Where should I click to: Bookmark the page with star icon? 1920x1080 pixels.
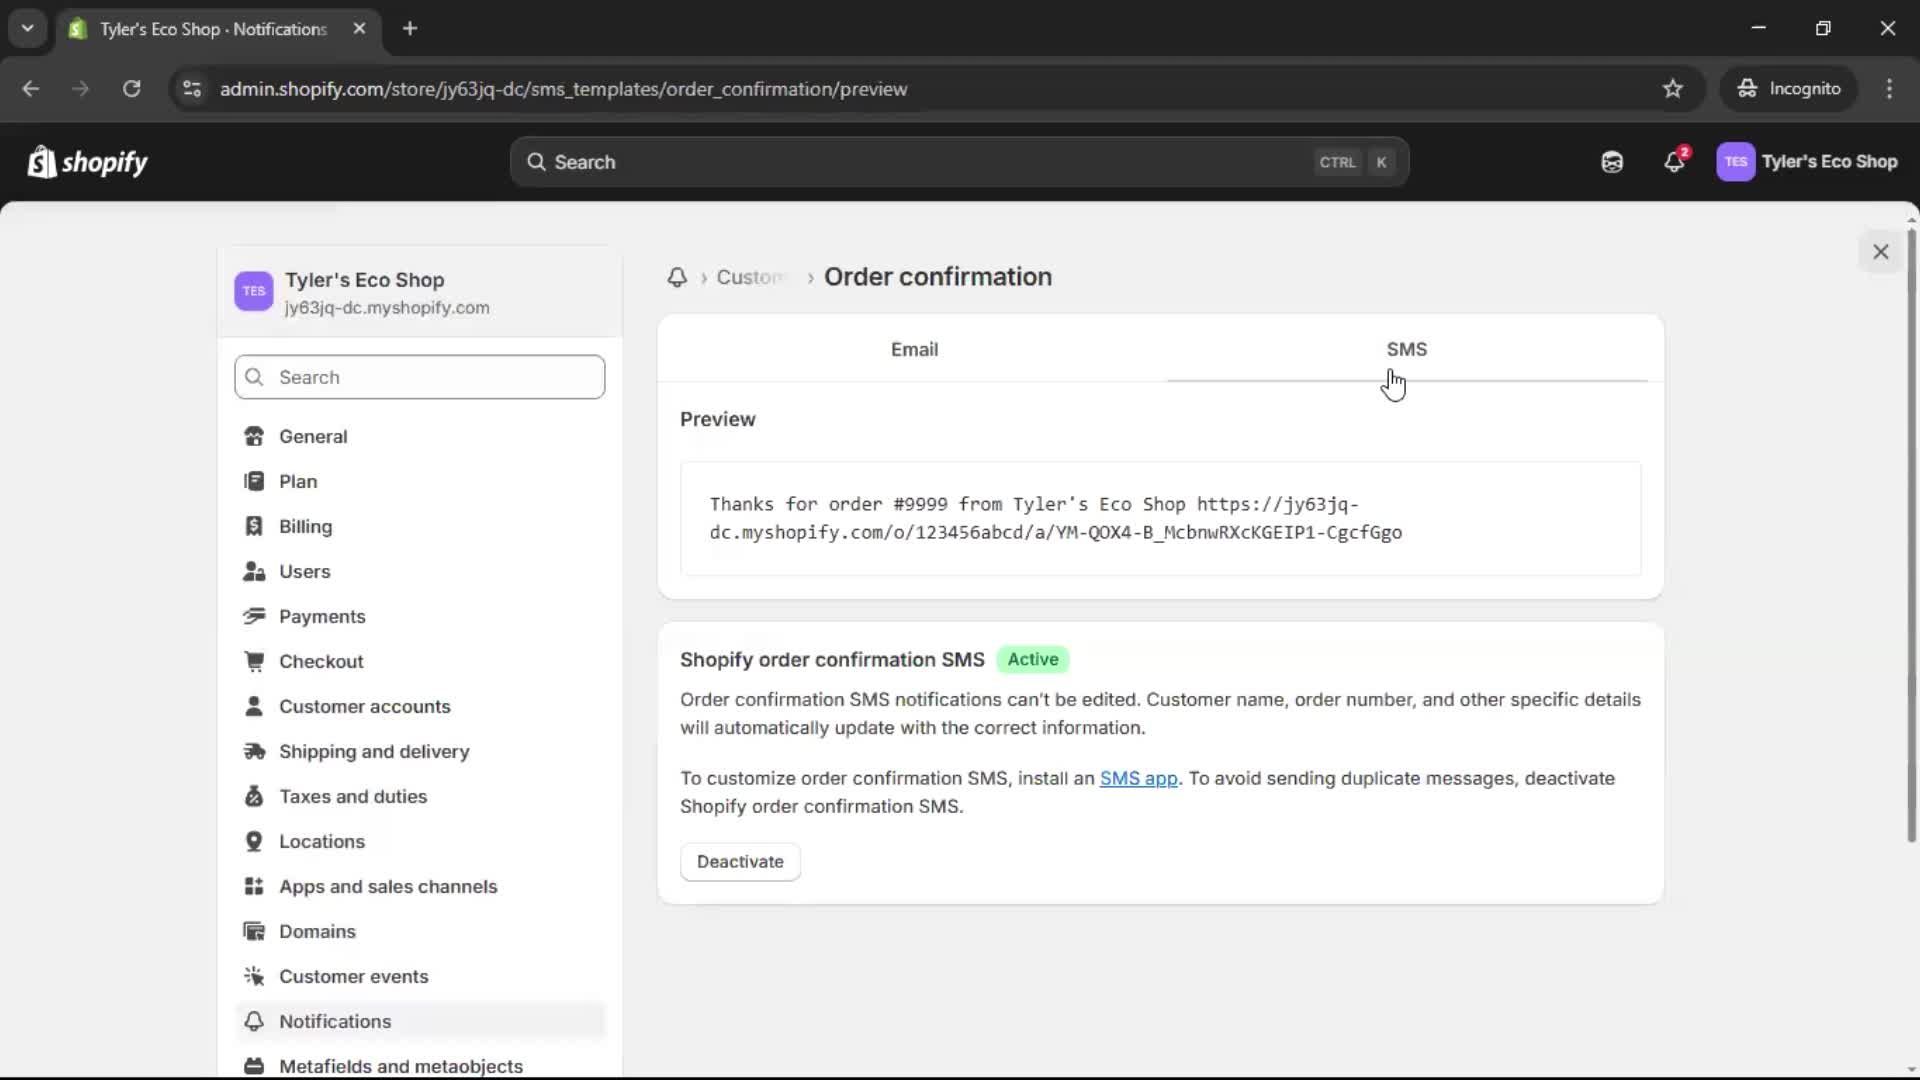coord(1673,89)
